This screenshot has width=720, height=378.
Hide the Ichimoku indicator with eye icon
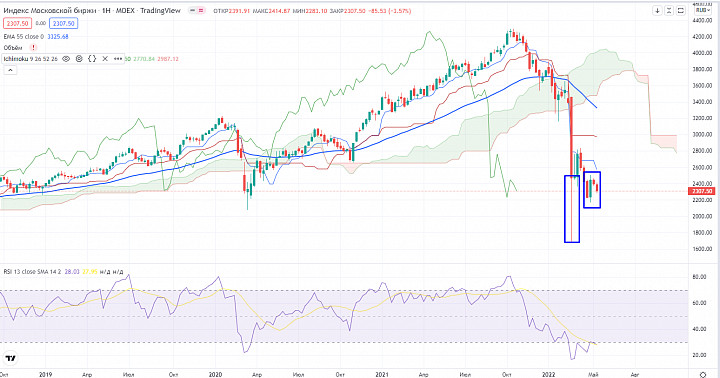point(66,59)
